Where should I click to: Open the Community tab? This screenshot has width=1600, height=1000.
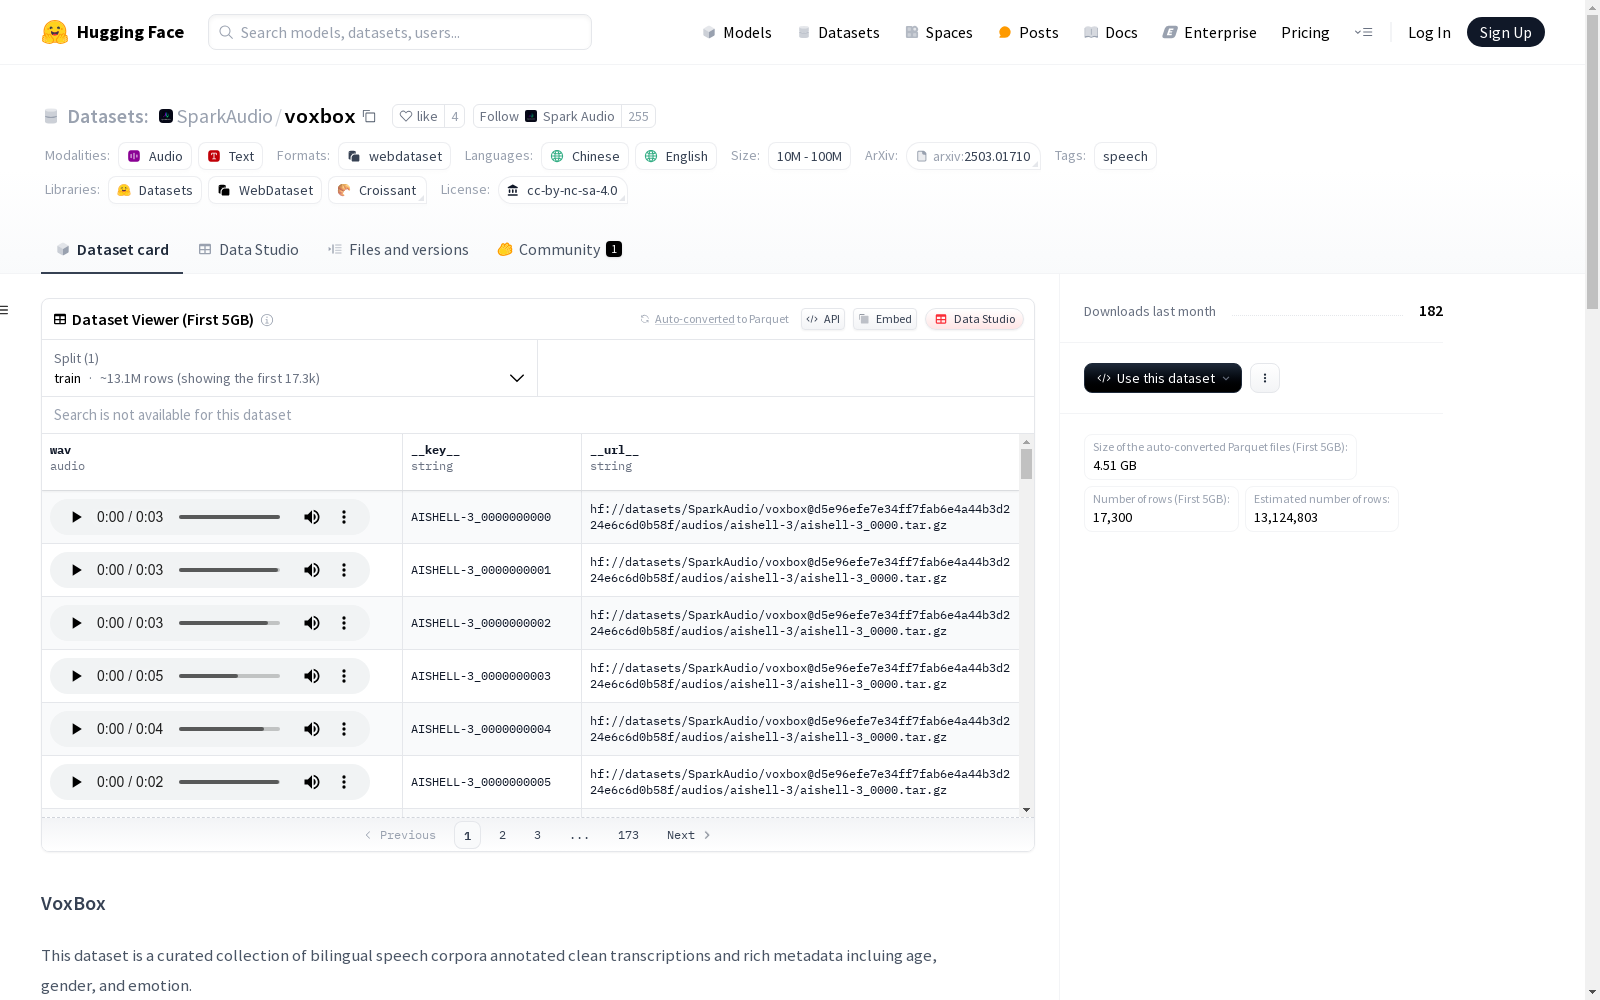[x=559, y=250]
